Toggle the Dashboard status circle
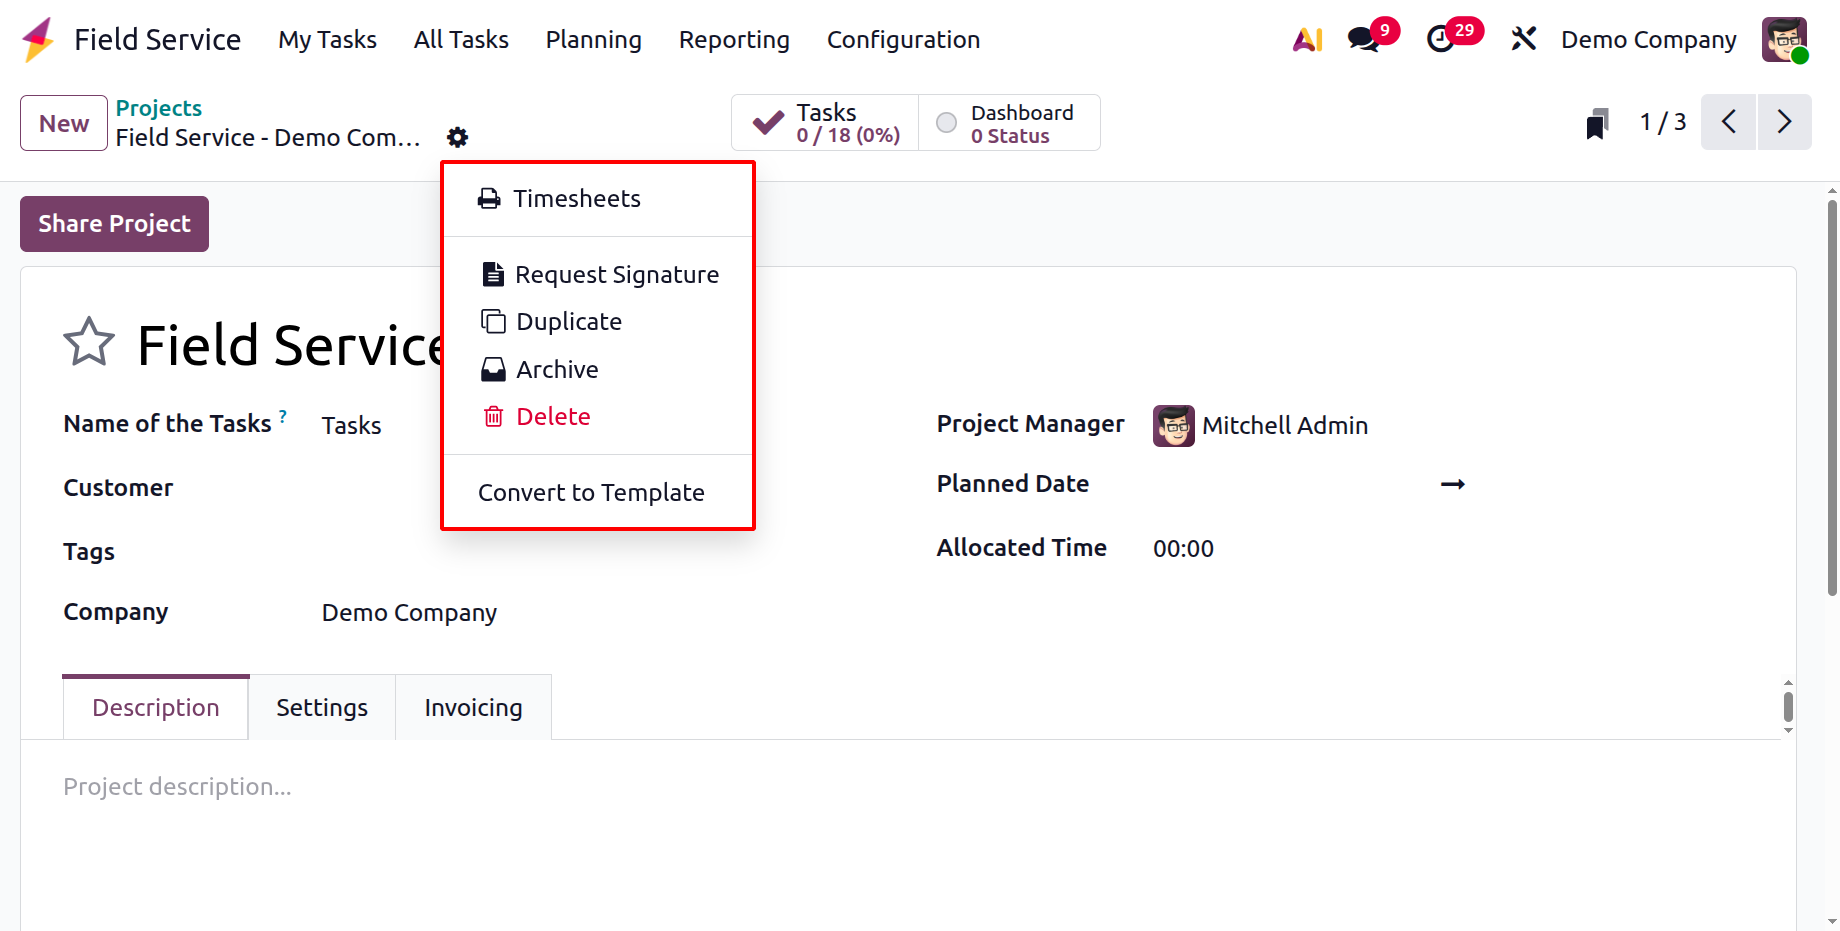This screenshot has width=1840, height=931. click(946, 123)
